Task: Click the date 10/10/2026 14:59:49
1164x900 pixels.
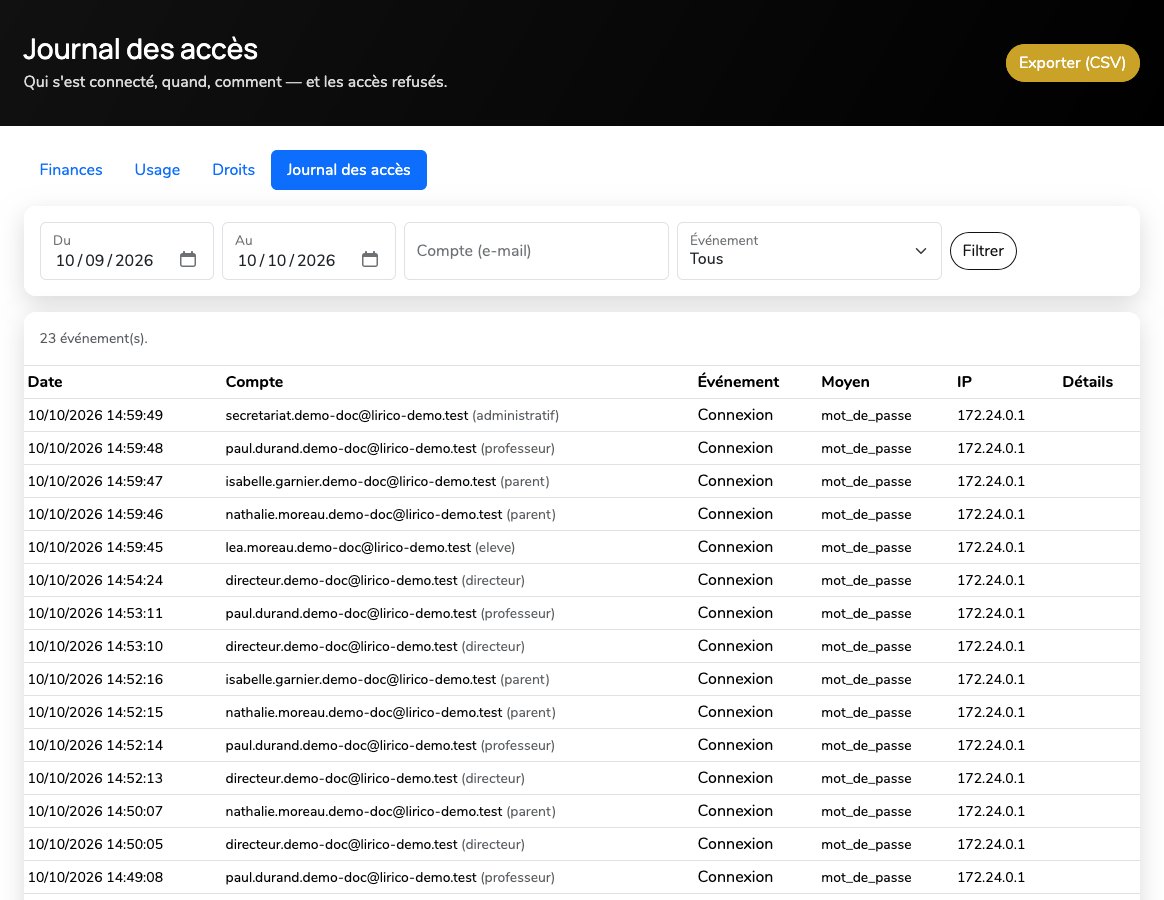Action: (95, 415)
